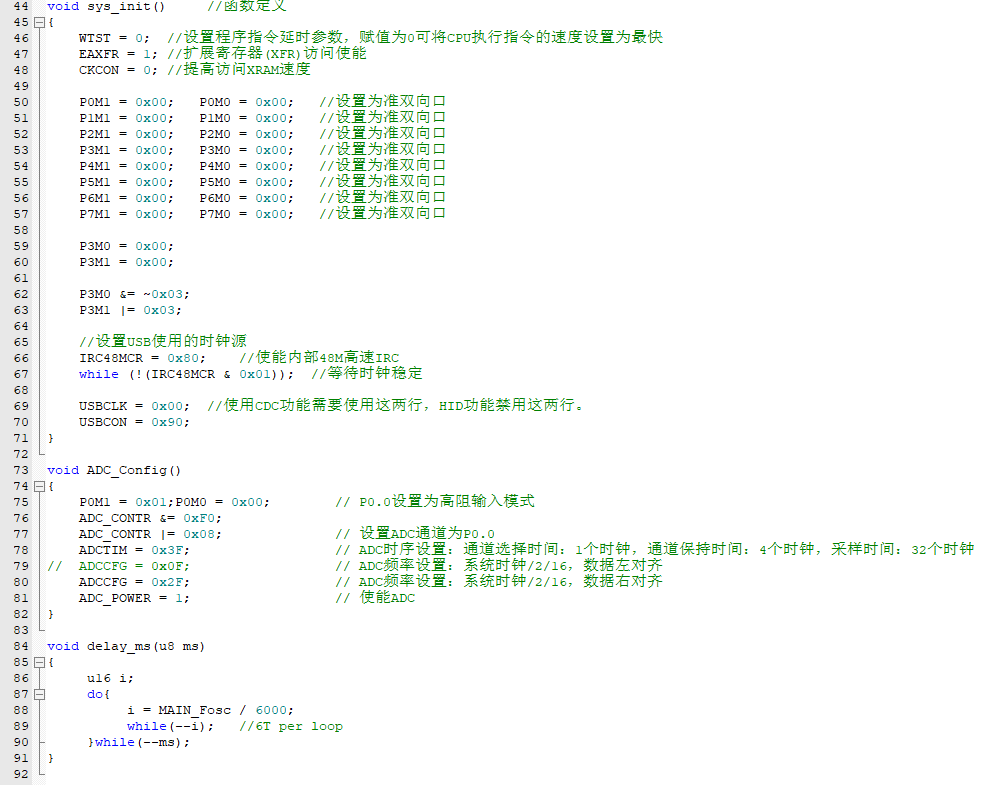
Task: Click the '//等待时钟稳定' comment
Action: coord(367,374)
